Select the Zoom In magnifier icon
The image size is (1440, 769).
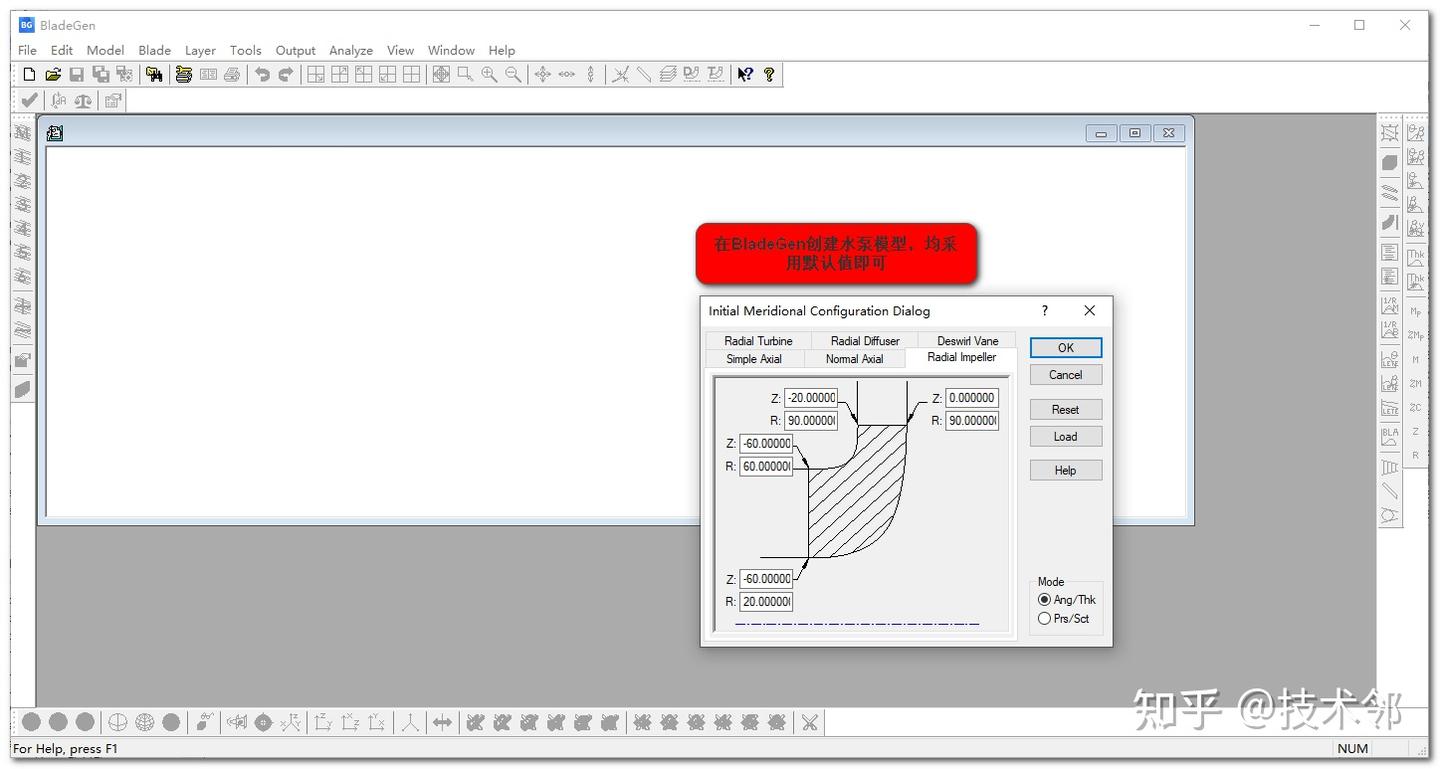coord(488,73)
